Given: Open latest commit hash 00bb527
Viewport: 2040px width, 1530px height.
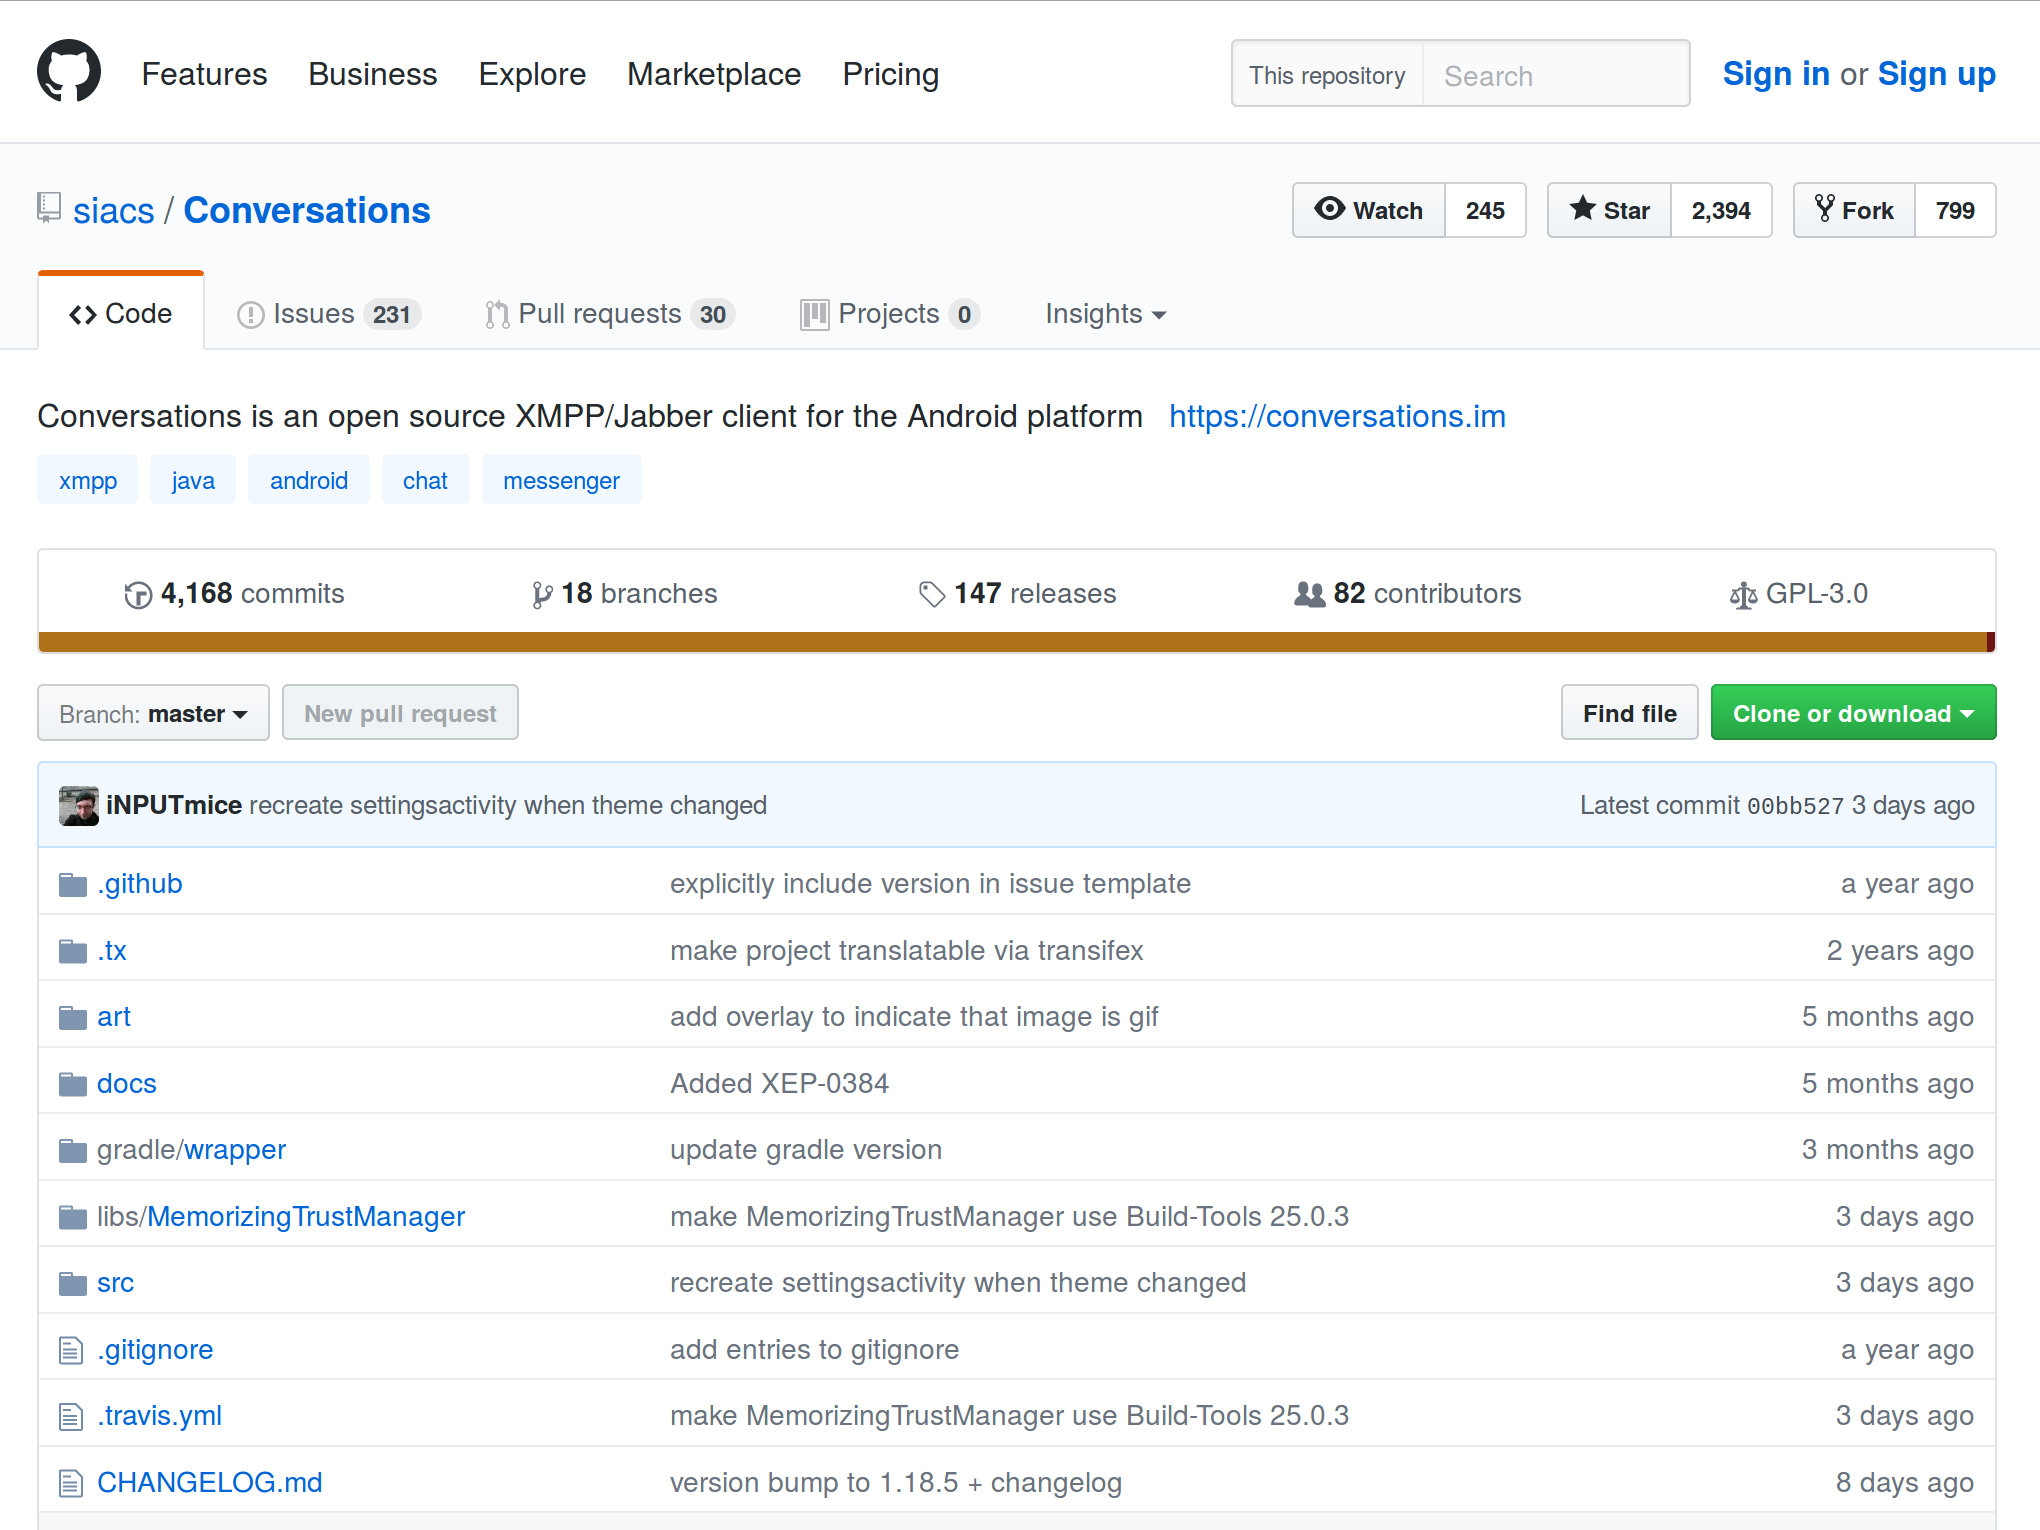Looking at the screenshot, I should [x=1795, y=806].
